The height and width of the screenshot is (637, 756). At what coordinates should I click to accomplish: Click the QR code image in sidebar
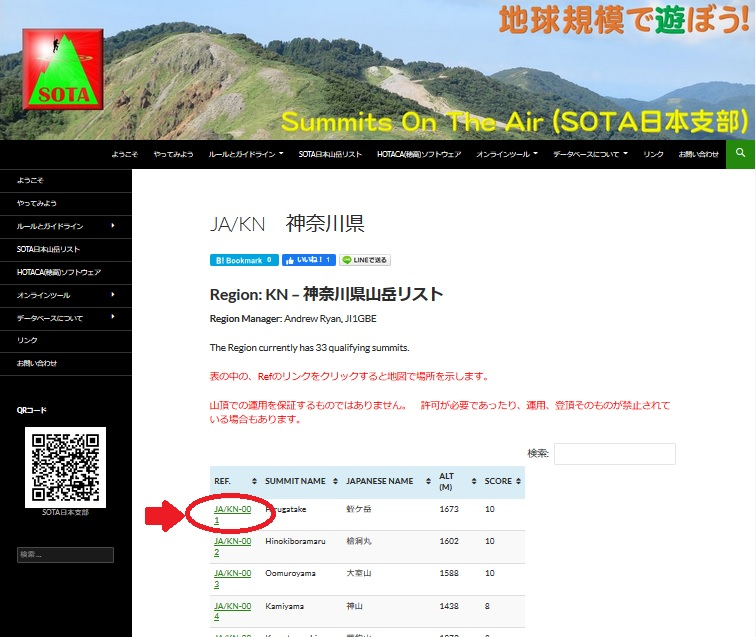coord(66,467)
